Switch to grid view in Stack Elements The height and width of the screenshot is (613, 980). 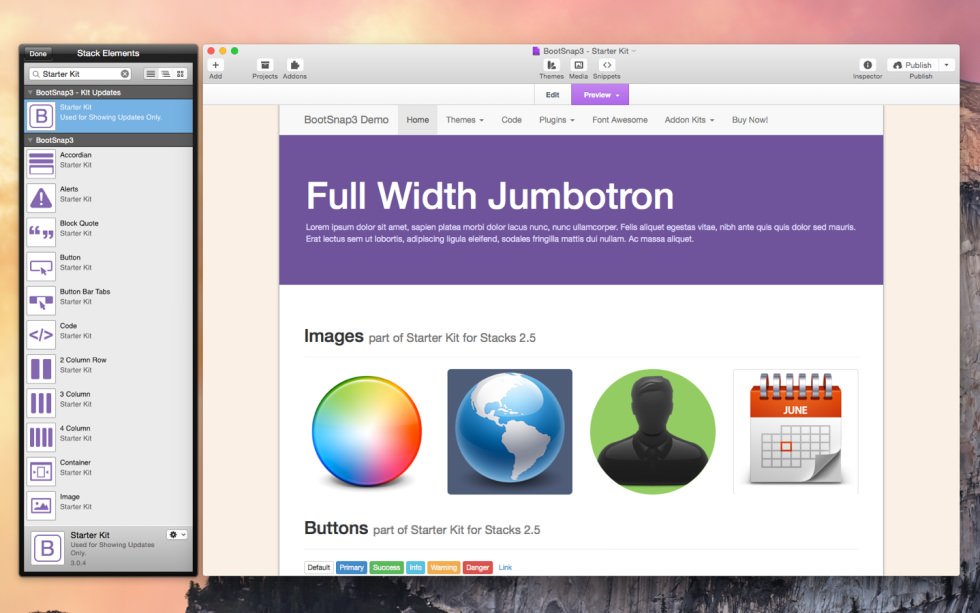point(181,74)
